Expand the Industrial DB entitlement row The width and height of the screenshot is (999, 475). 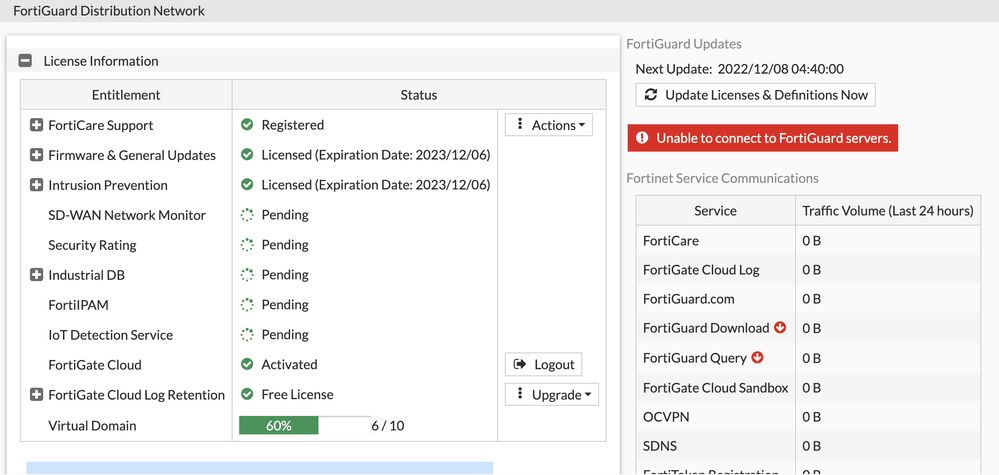[x=36, y=275]
